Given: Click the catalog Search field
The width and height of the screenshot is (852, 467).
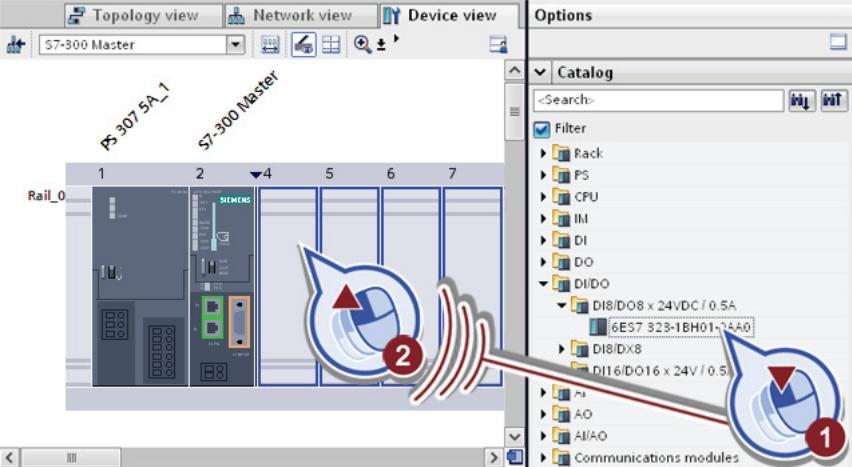Looking at the screenshot, I should (x=659, y=100).
